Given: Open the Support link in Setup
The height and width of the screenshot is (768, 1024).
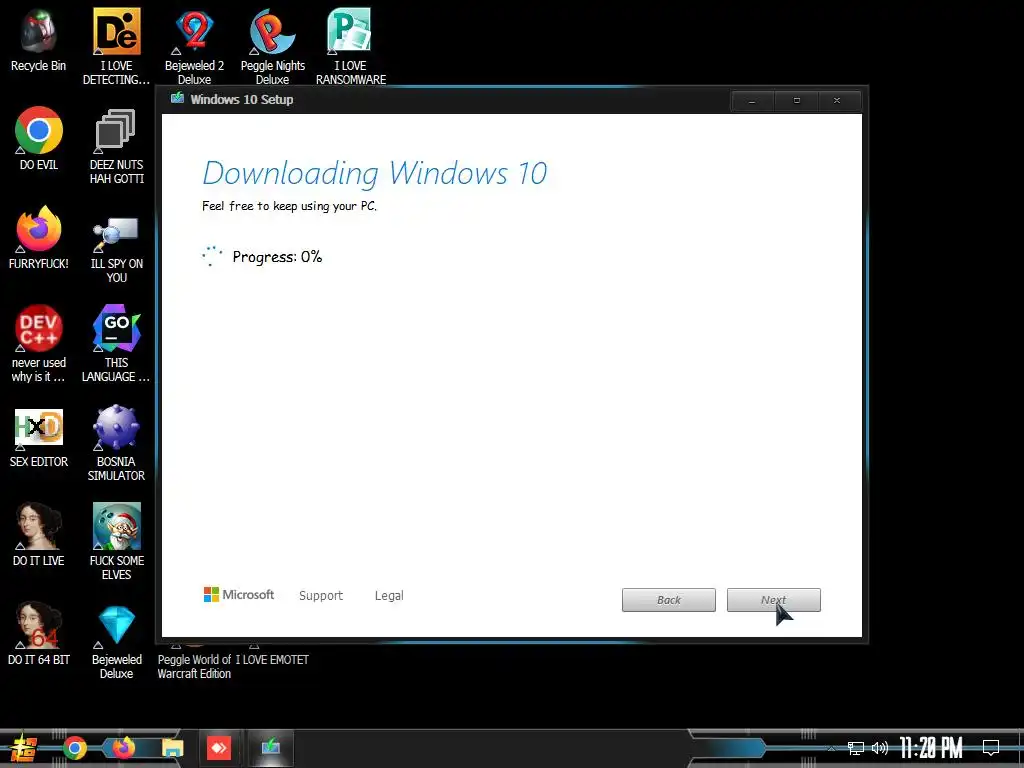Looking at the screenshot, I should (x=321, y=596).
